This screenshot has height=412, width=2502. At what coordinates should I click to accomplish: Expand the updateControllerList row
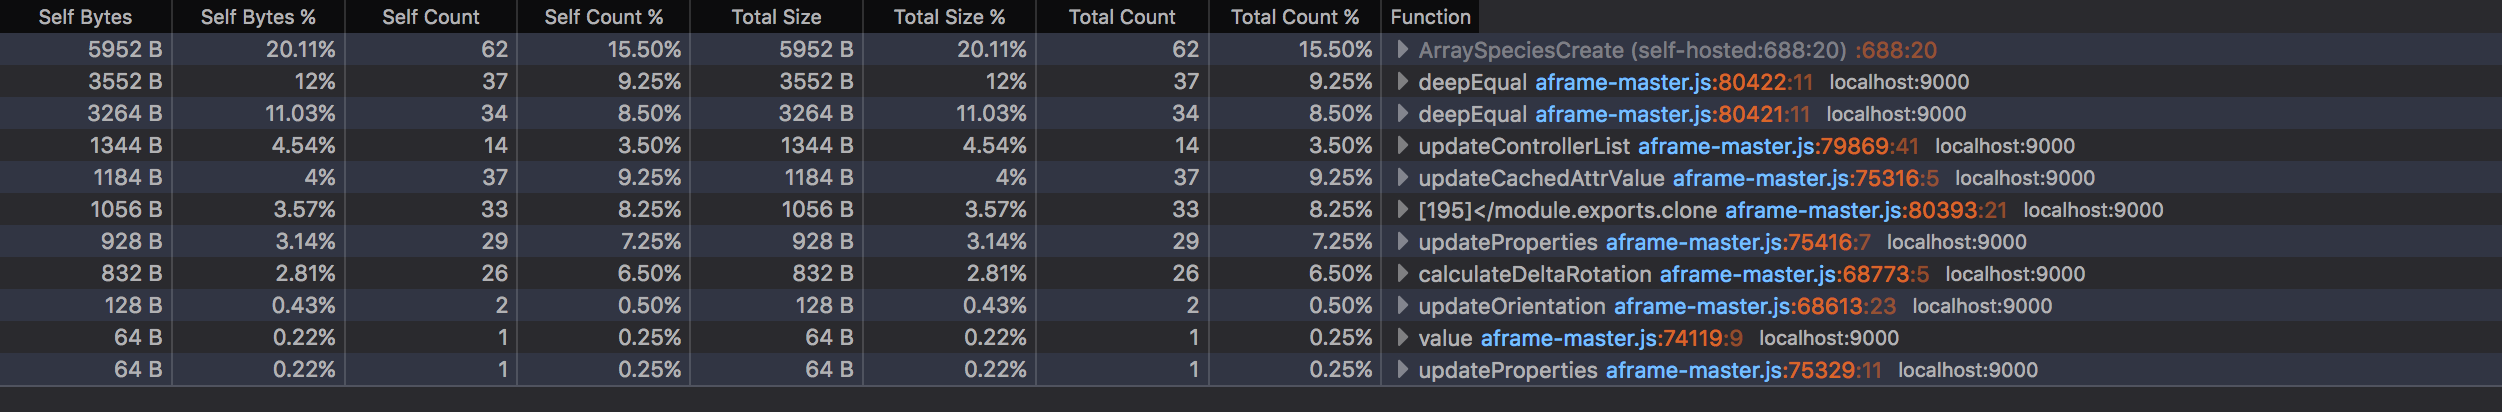click(1402, 145)
